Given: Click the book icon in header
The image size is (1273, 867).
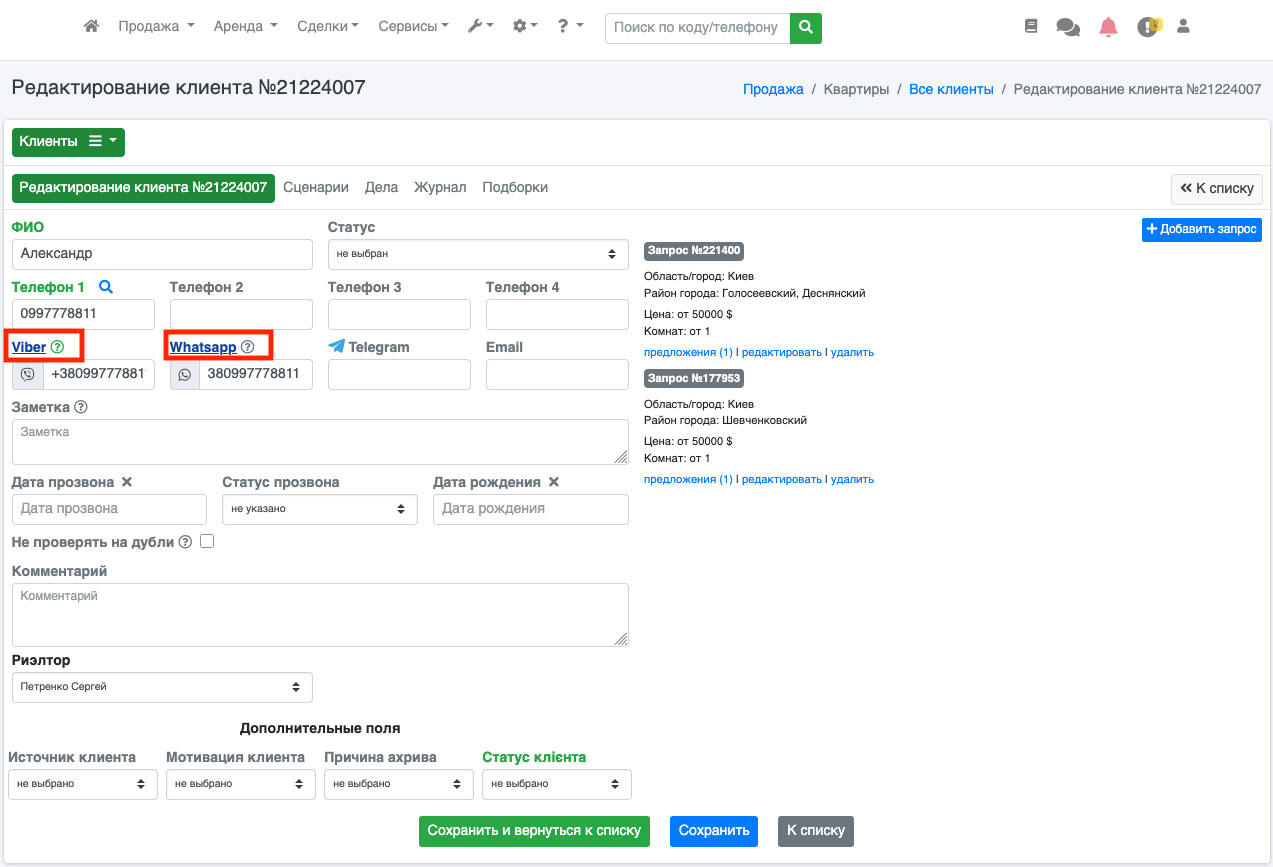Looking at the screenshot, I should coord(1031,27).
